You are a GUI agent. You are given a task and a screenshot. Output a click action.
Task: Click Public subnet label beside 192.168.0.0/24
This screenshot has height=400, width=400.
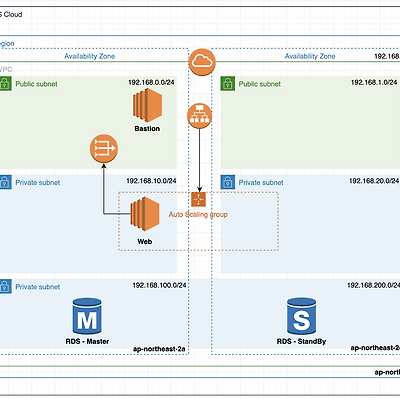tap(36, 84)
